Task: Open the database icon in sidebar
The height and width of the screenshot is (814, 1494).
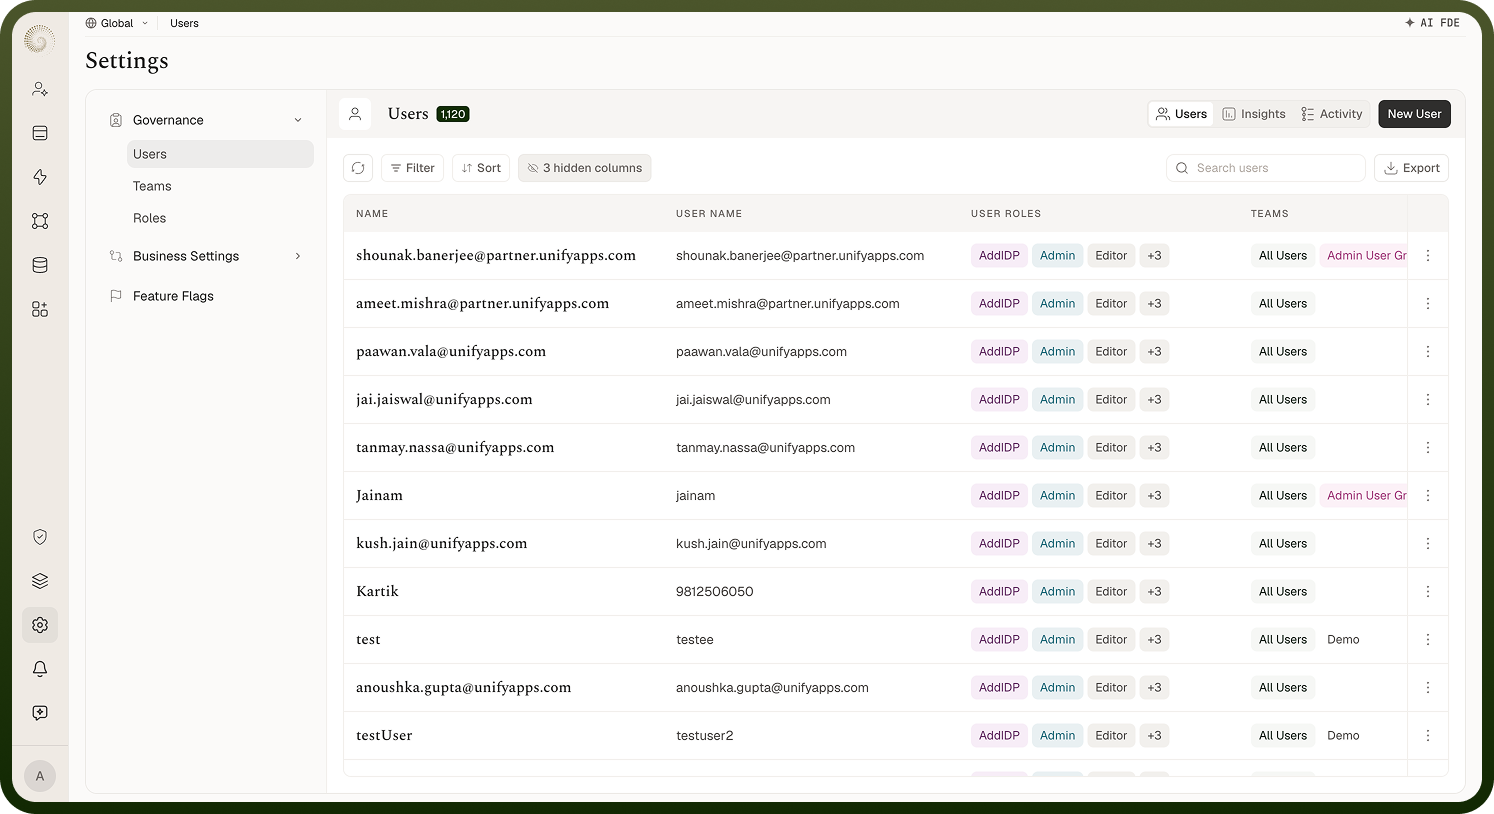Action: [x=40, y=265]
